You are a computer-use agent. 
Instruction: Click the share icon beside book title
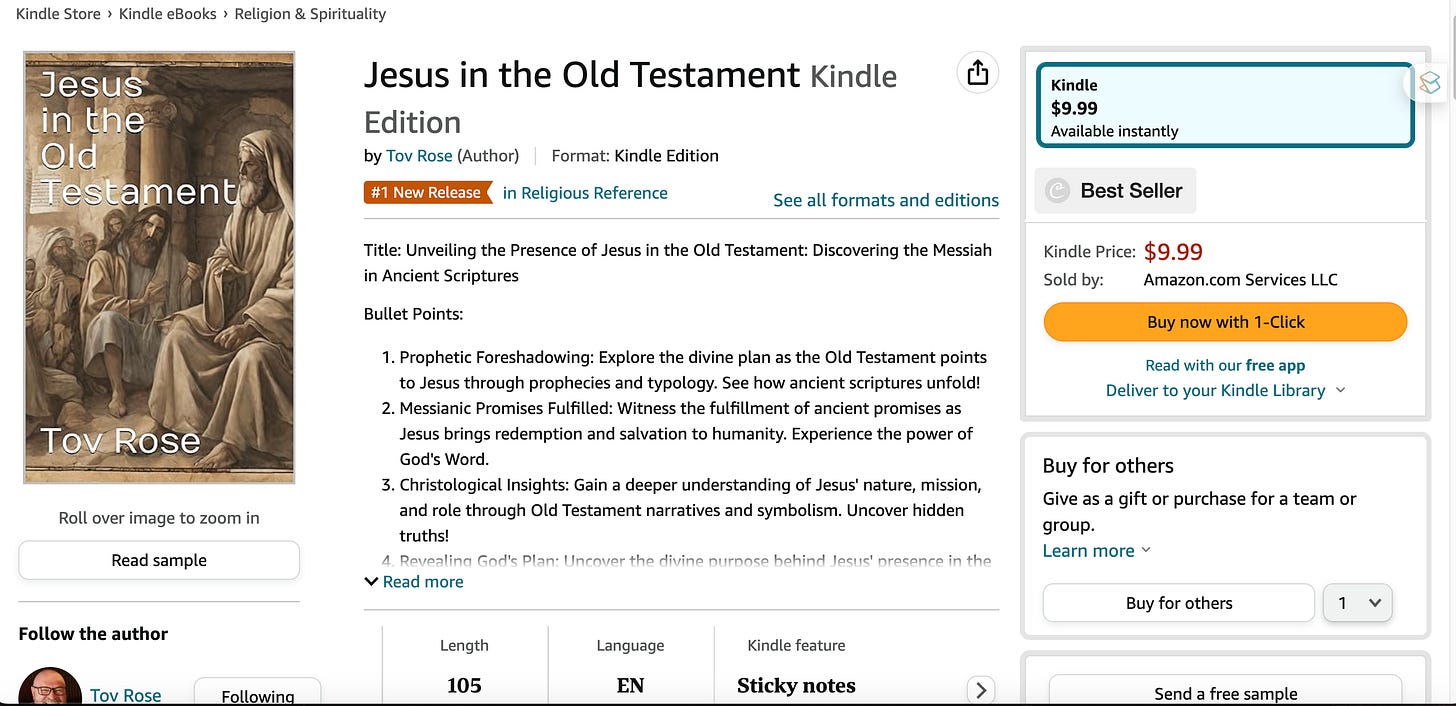point(977,73)
